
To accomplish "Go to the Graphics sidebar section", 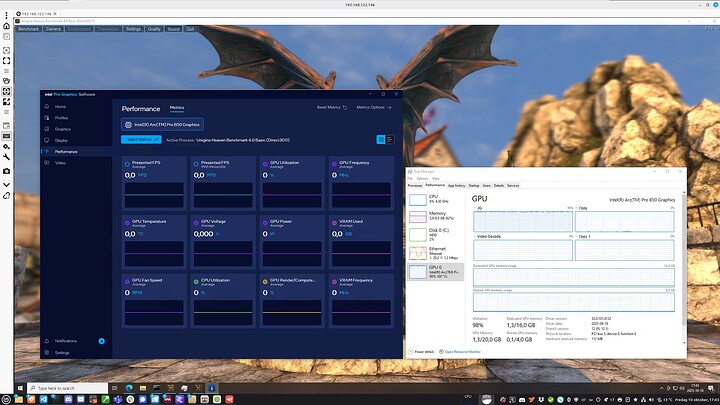I will (62, 129).
